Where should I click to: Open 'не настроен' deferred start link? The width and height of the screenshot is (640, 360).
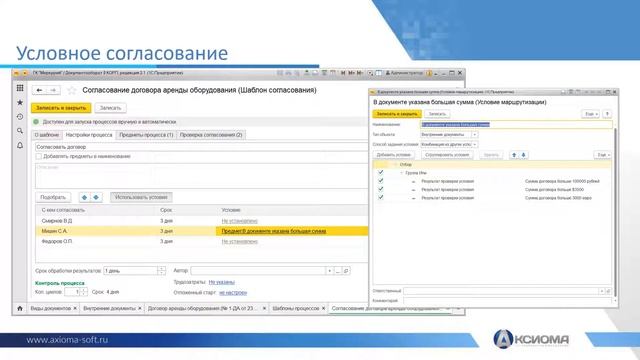233,293
